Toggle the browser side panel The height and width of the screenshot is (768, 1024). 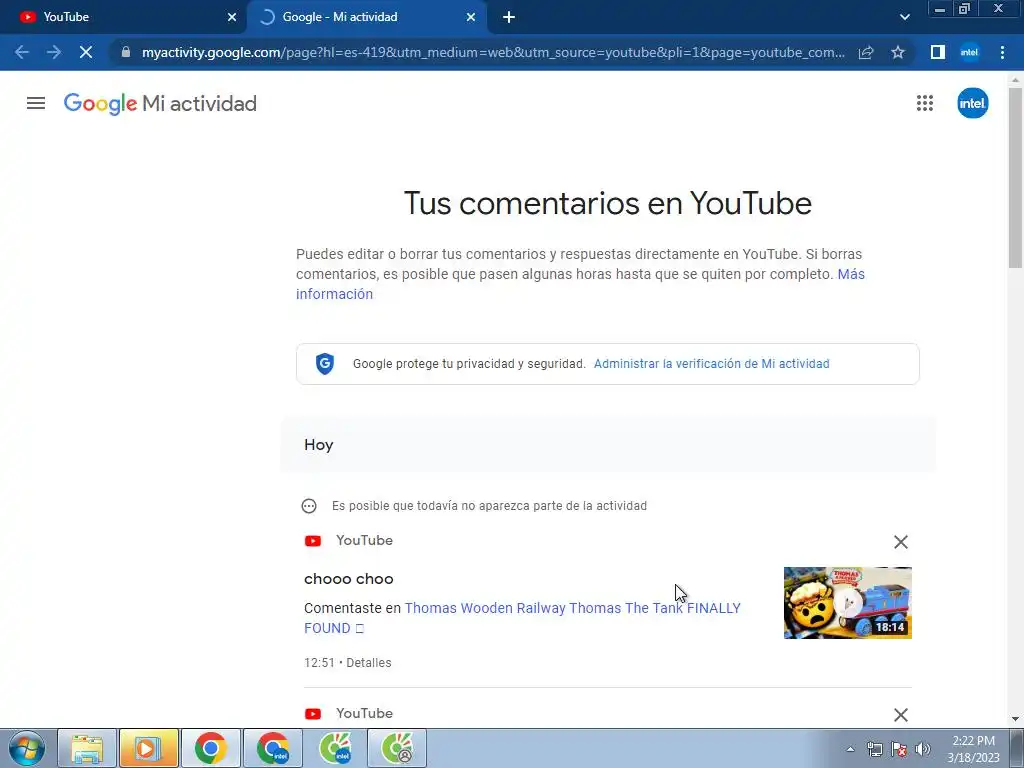[x=938, y=52]
